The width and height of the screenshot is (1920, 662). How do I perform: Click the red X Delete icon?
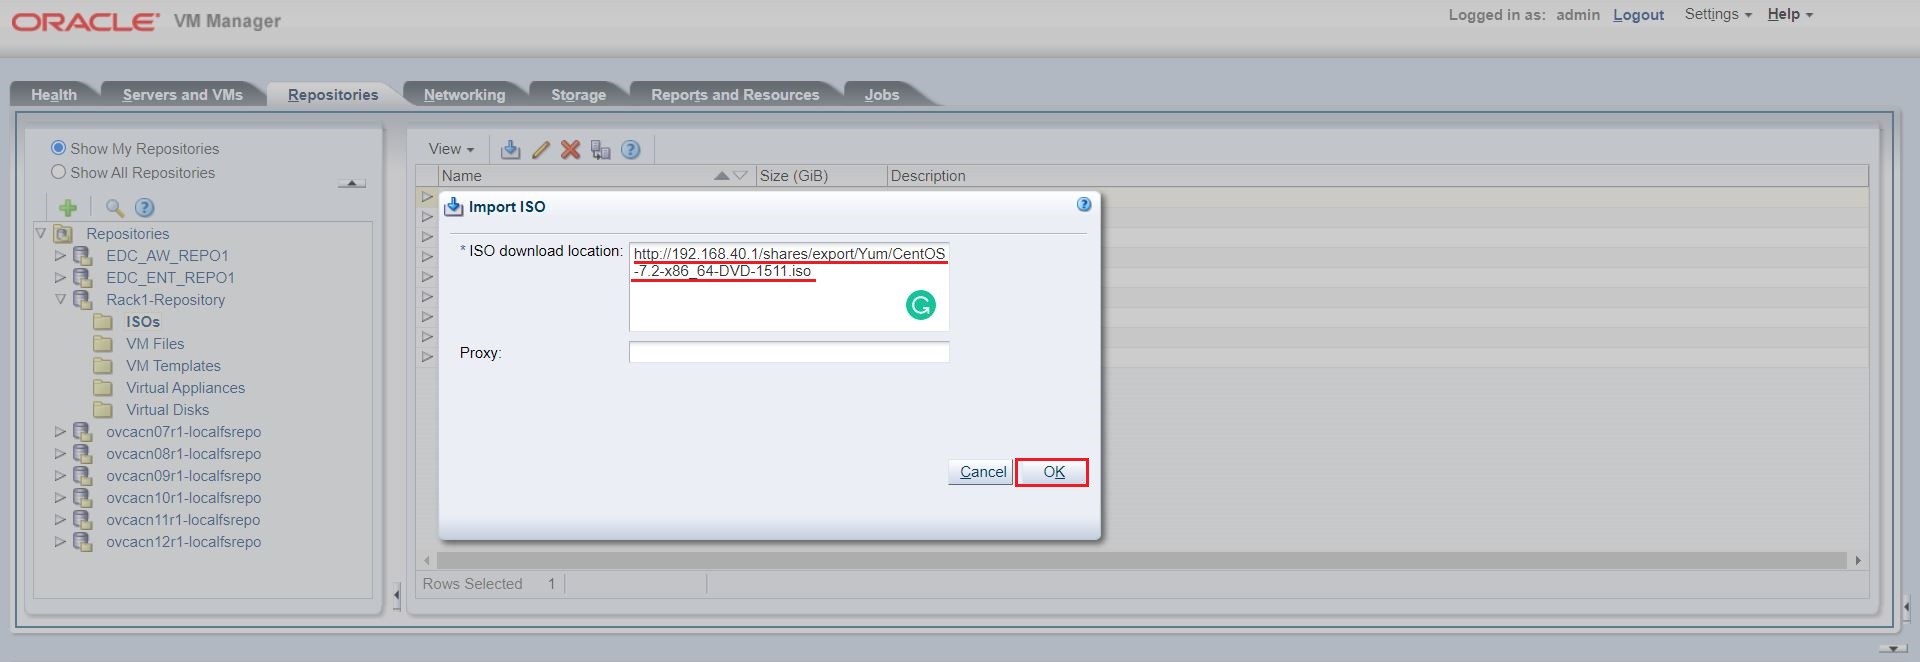coord(570,149)
